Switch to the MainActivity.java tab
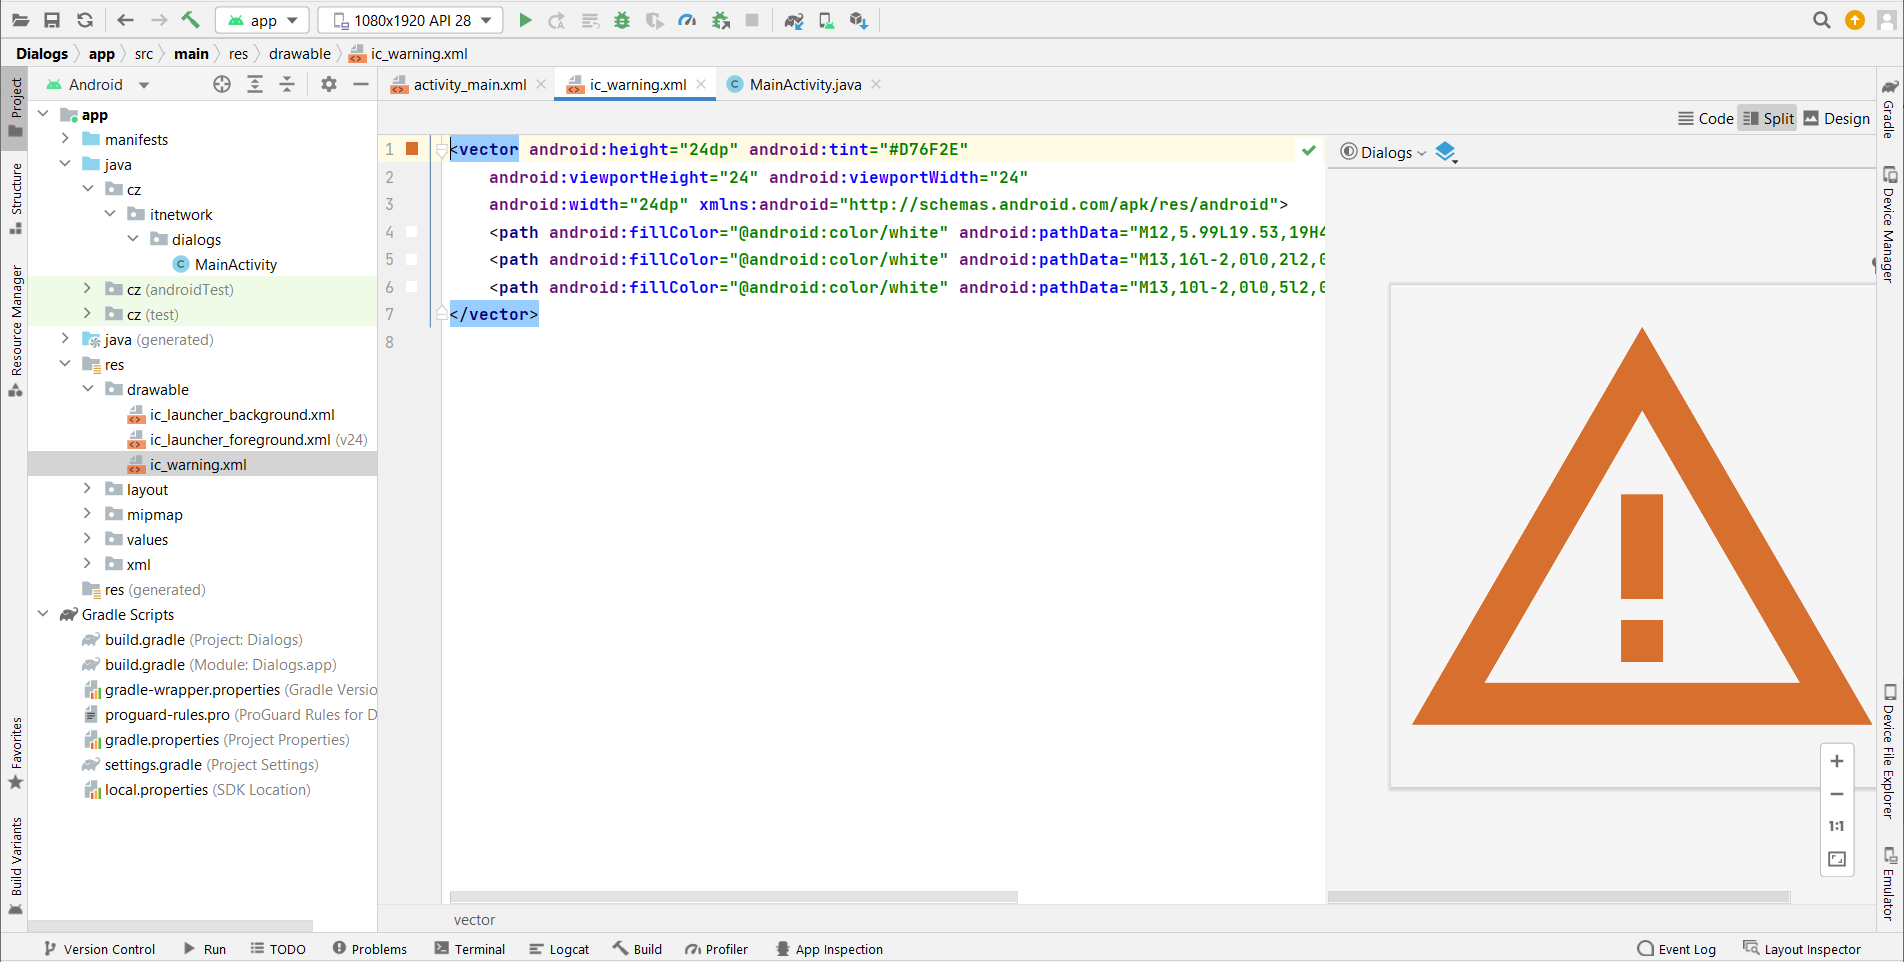The width and height of the screenshot is (1904, 962). tap(804, 85)
